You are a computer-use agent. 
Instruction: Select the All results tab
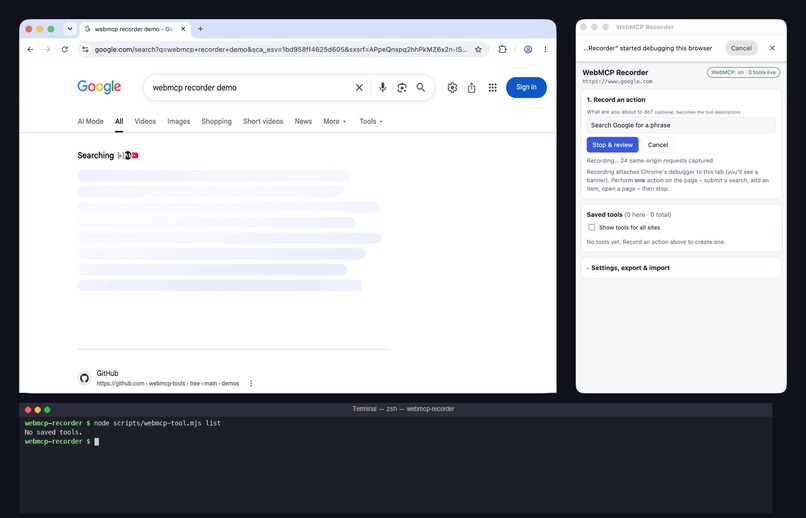[x=119, y=121]
